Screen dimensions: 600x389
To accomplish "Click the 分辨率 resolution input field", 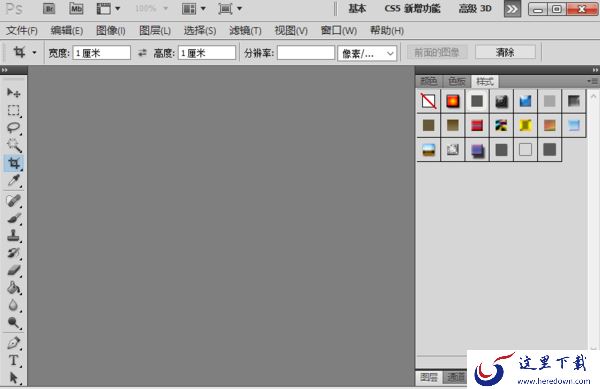I will 306,53.
